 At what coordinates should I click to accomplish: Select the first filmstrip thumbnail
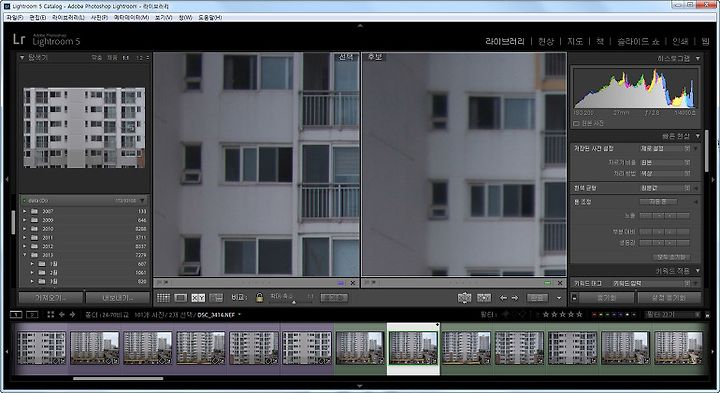click(x=41, y=348)
